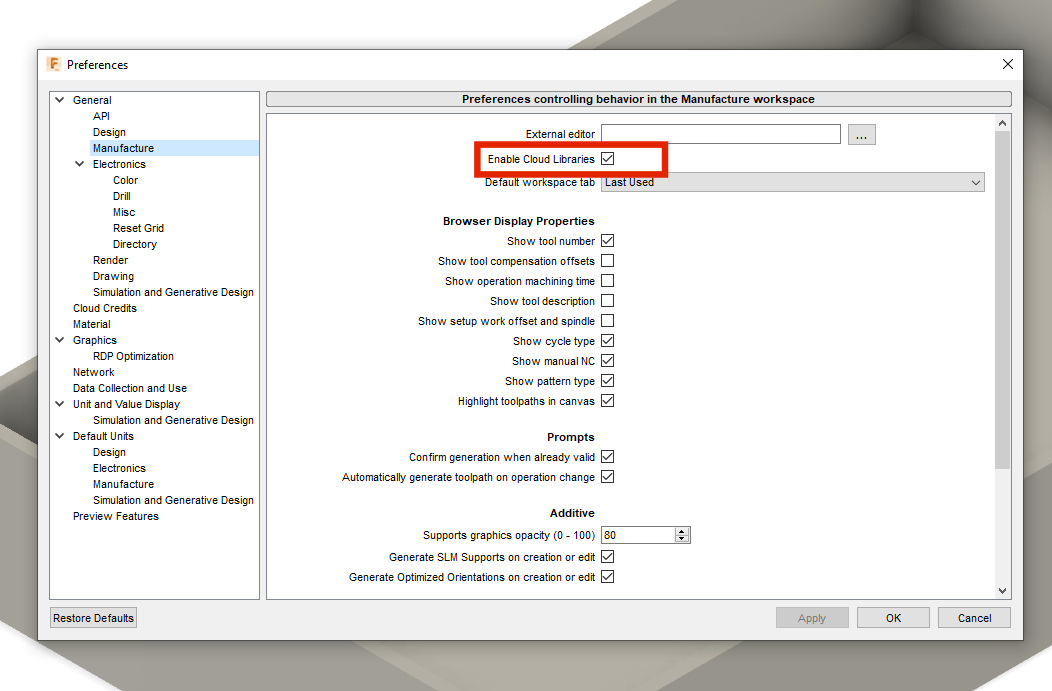Collapse the Electronics tree node
Image resolution: width=1052 pixels, height=691 pixels.
click(x=80, y=164)
